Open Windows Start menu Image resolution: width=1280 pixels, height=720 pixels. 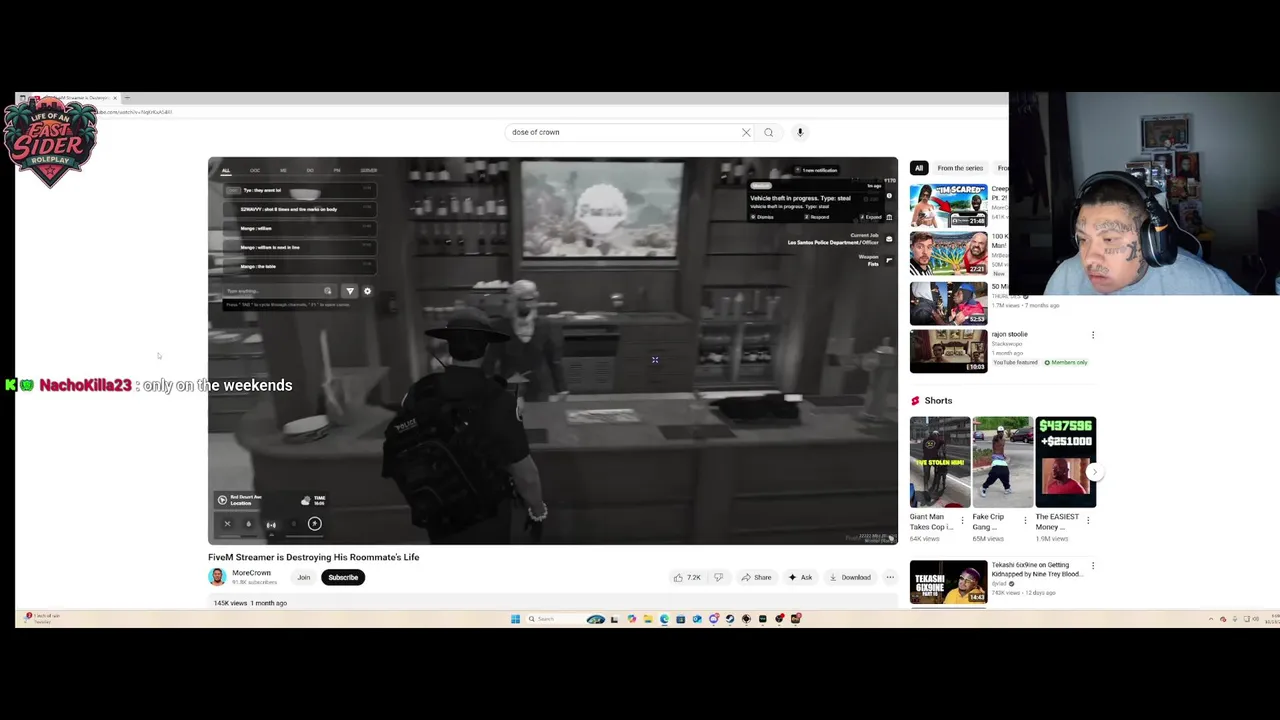[x=515, y=619]
